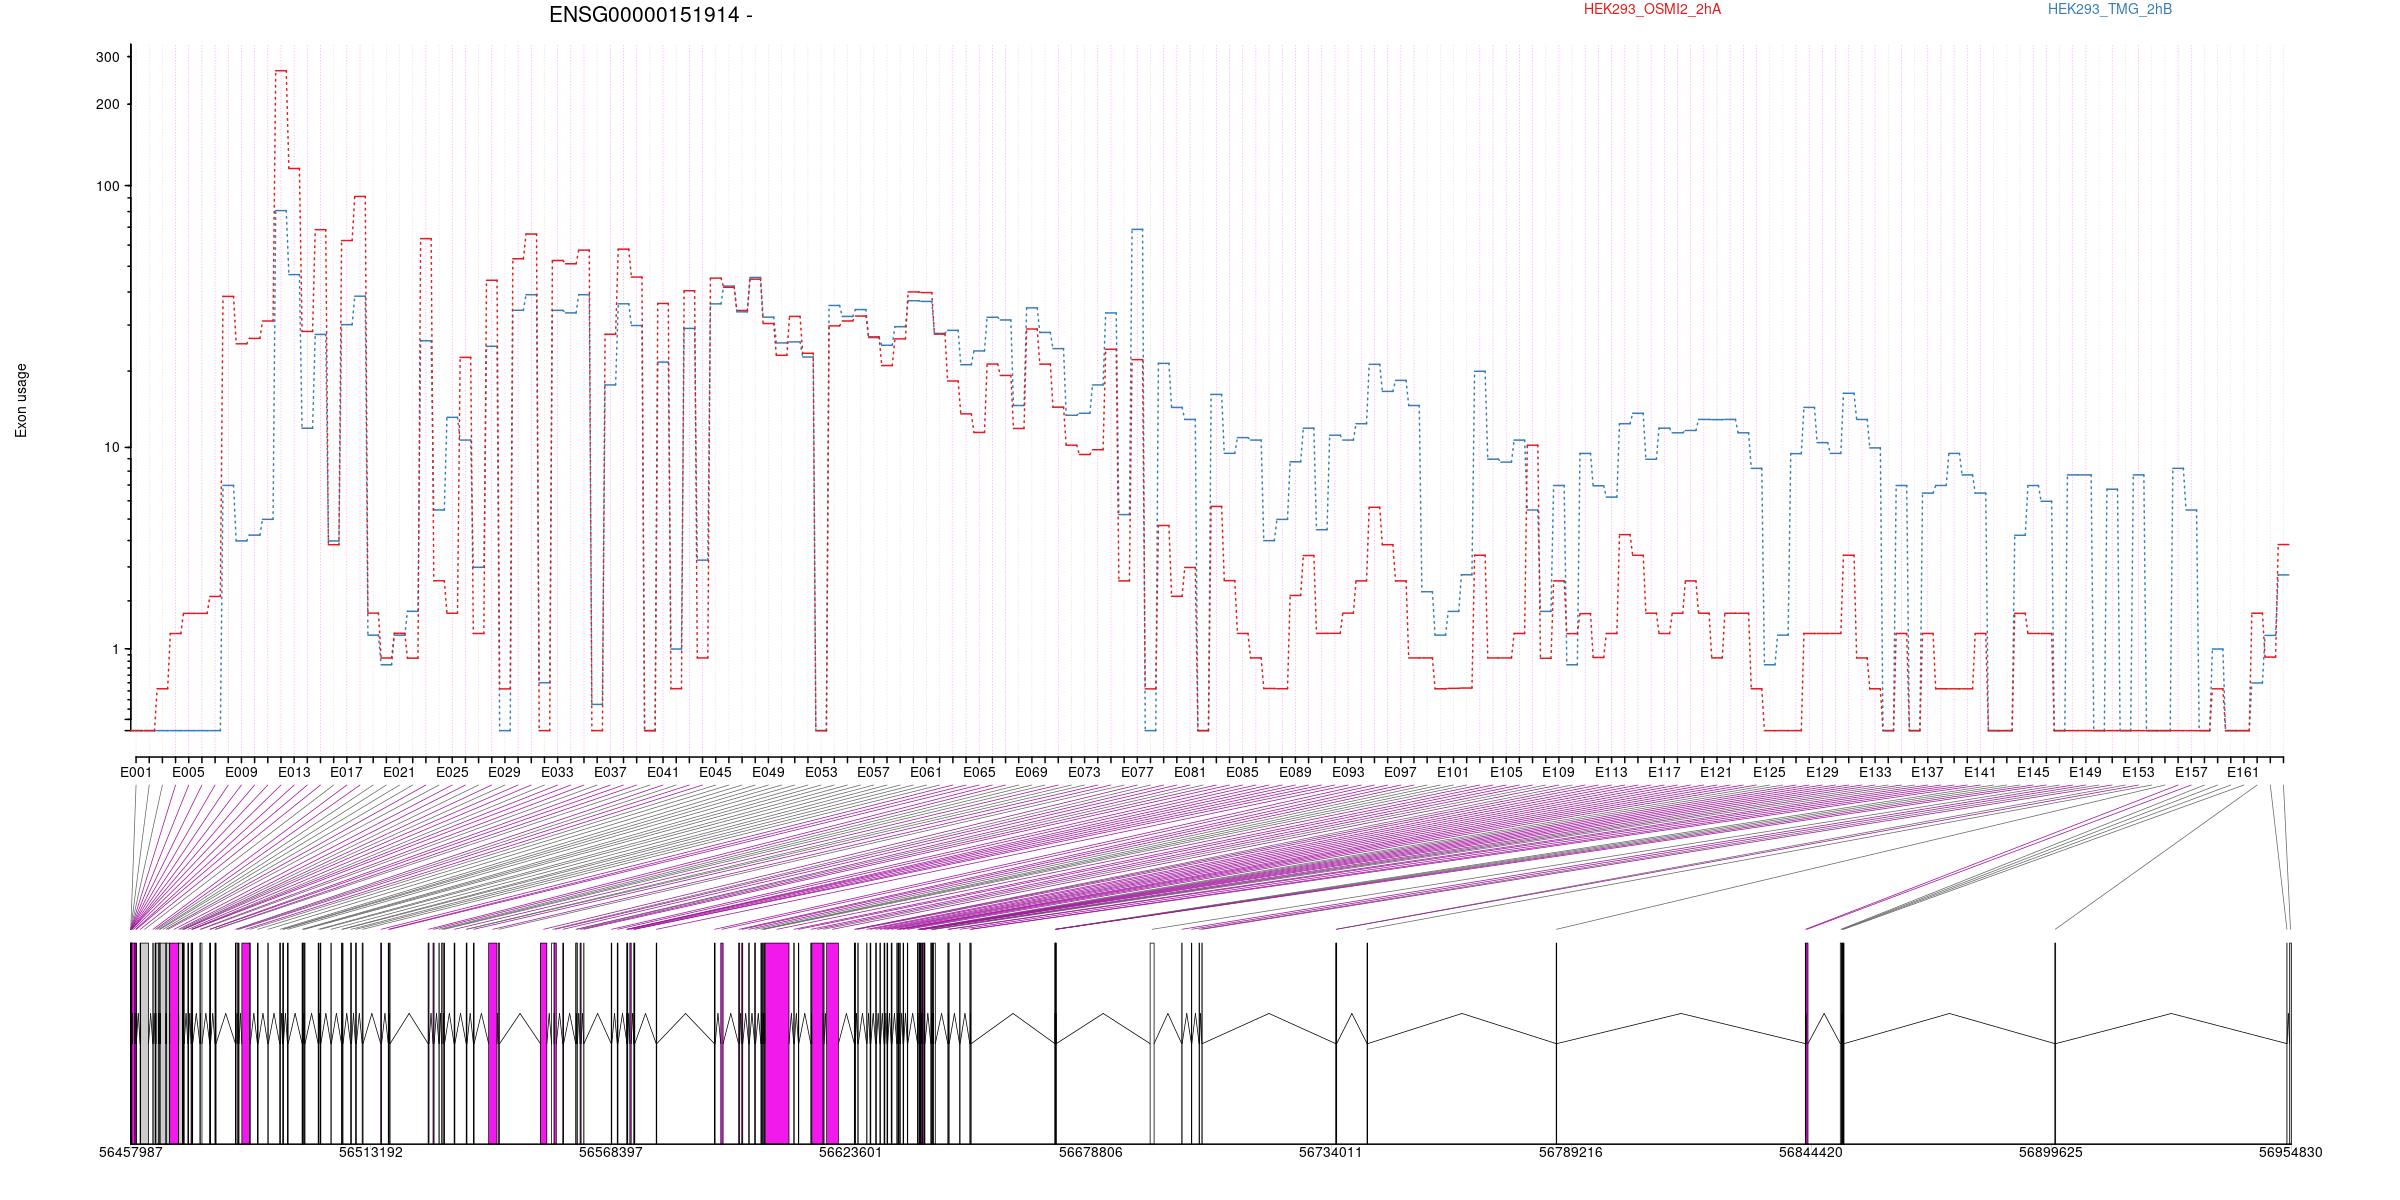The height and width of the screenshot is (1200, 2400).
Task: Click exon label E101
Action: 1453,772
